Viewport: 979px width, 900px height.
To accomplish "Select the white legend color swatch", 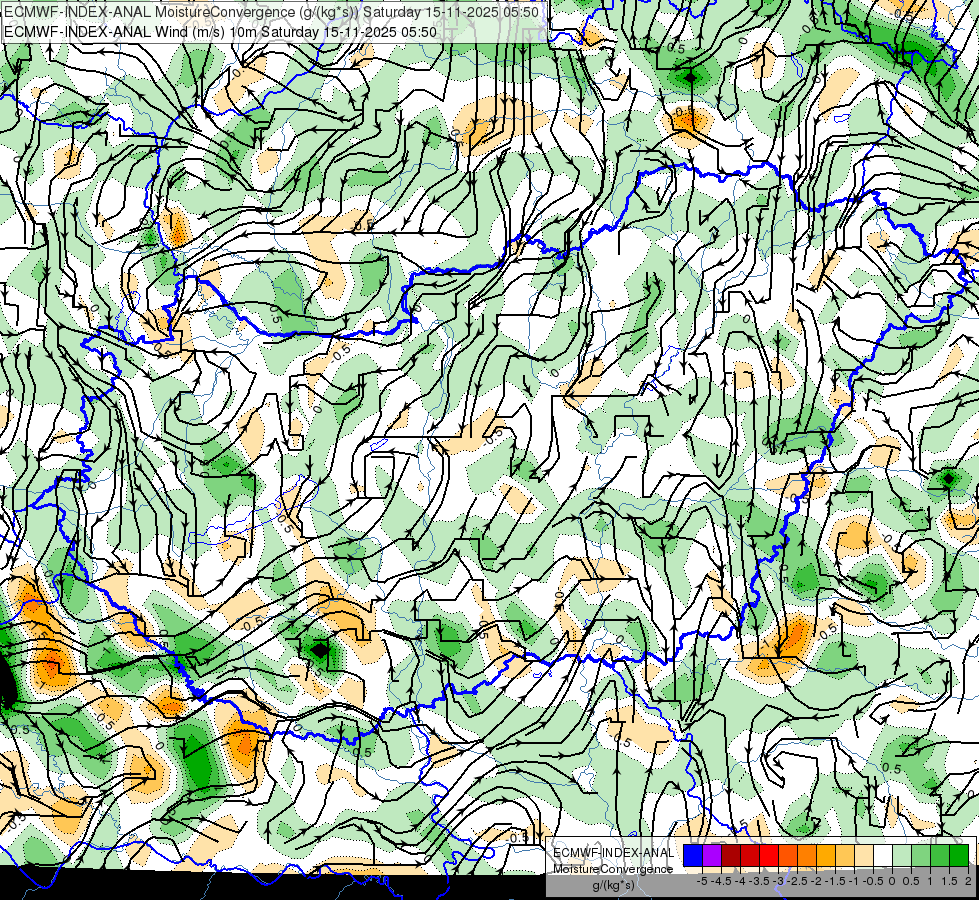I will point(883,855).
